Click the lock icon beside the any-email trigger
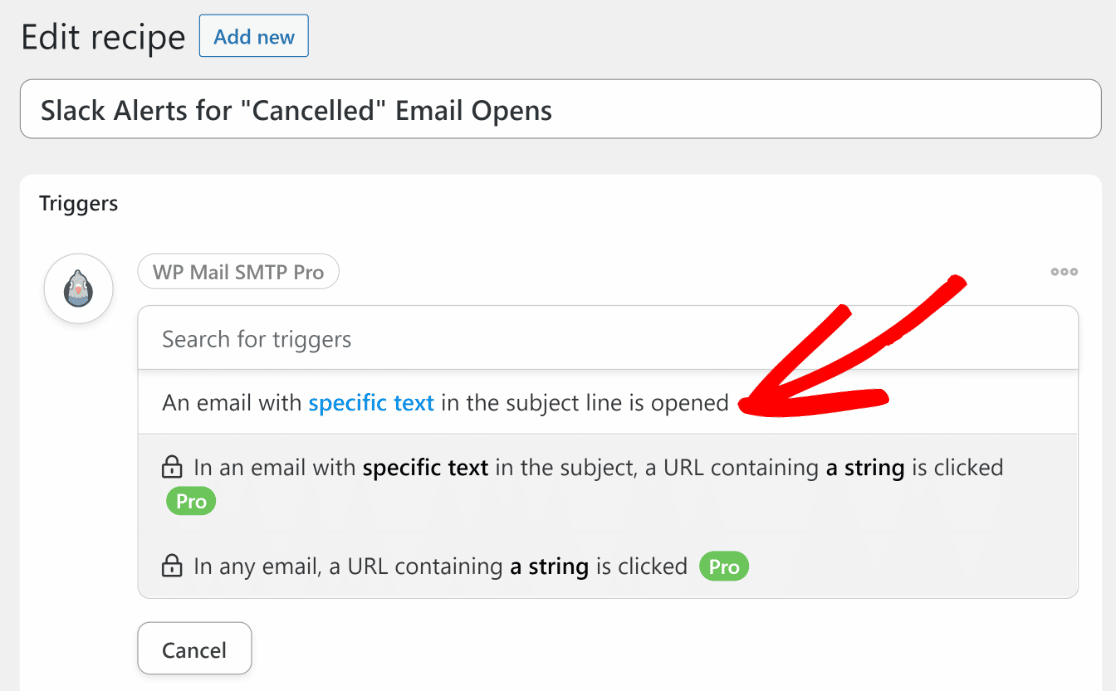 (172, 566)
